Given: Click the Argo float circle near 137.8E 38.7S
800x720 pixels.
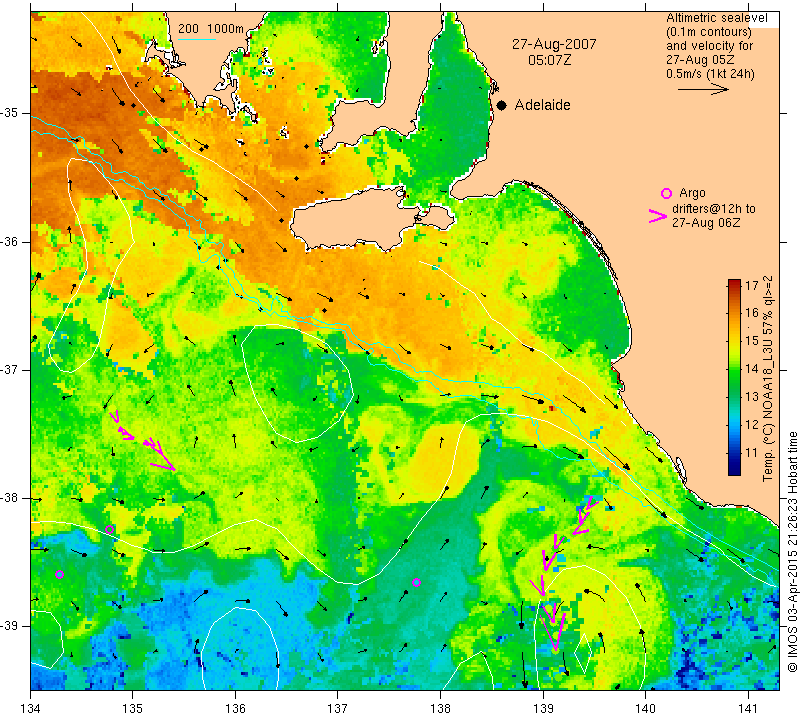Looking at the screenshot, I should coord(416,582).
